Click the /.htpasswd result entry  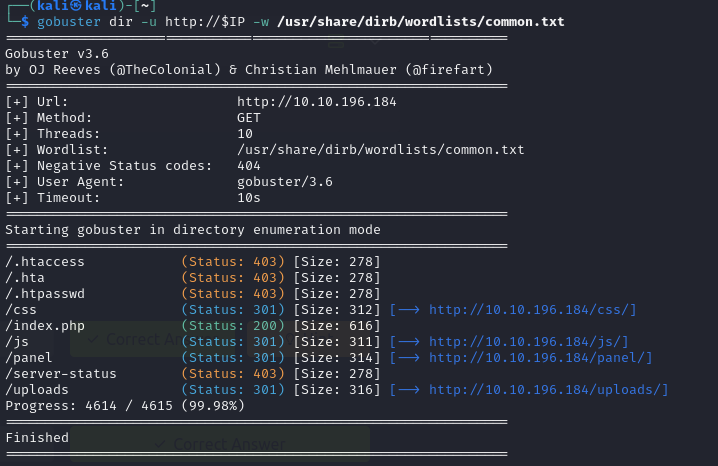tap(44, 294)
